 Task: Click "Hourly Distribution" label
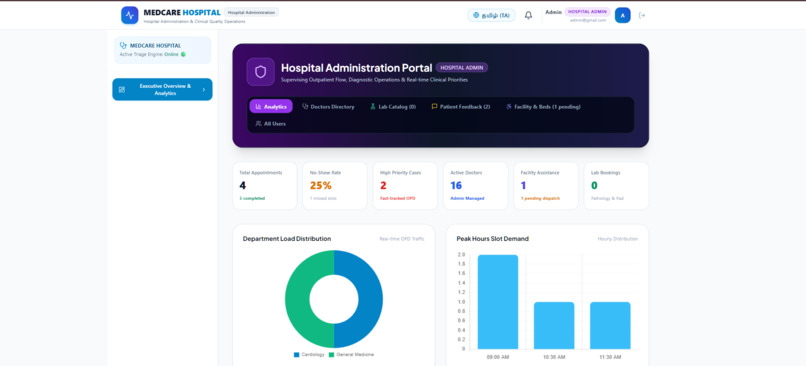click(618, 239)
